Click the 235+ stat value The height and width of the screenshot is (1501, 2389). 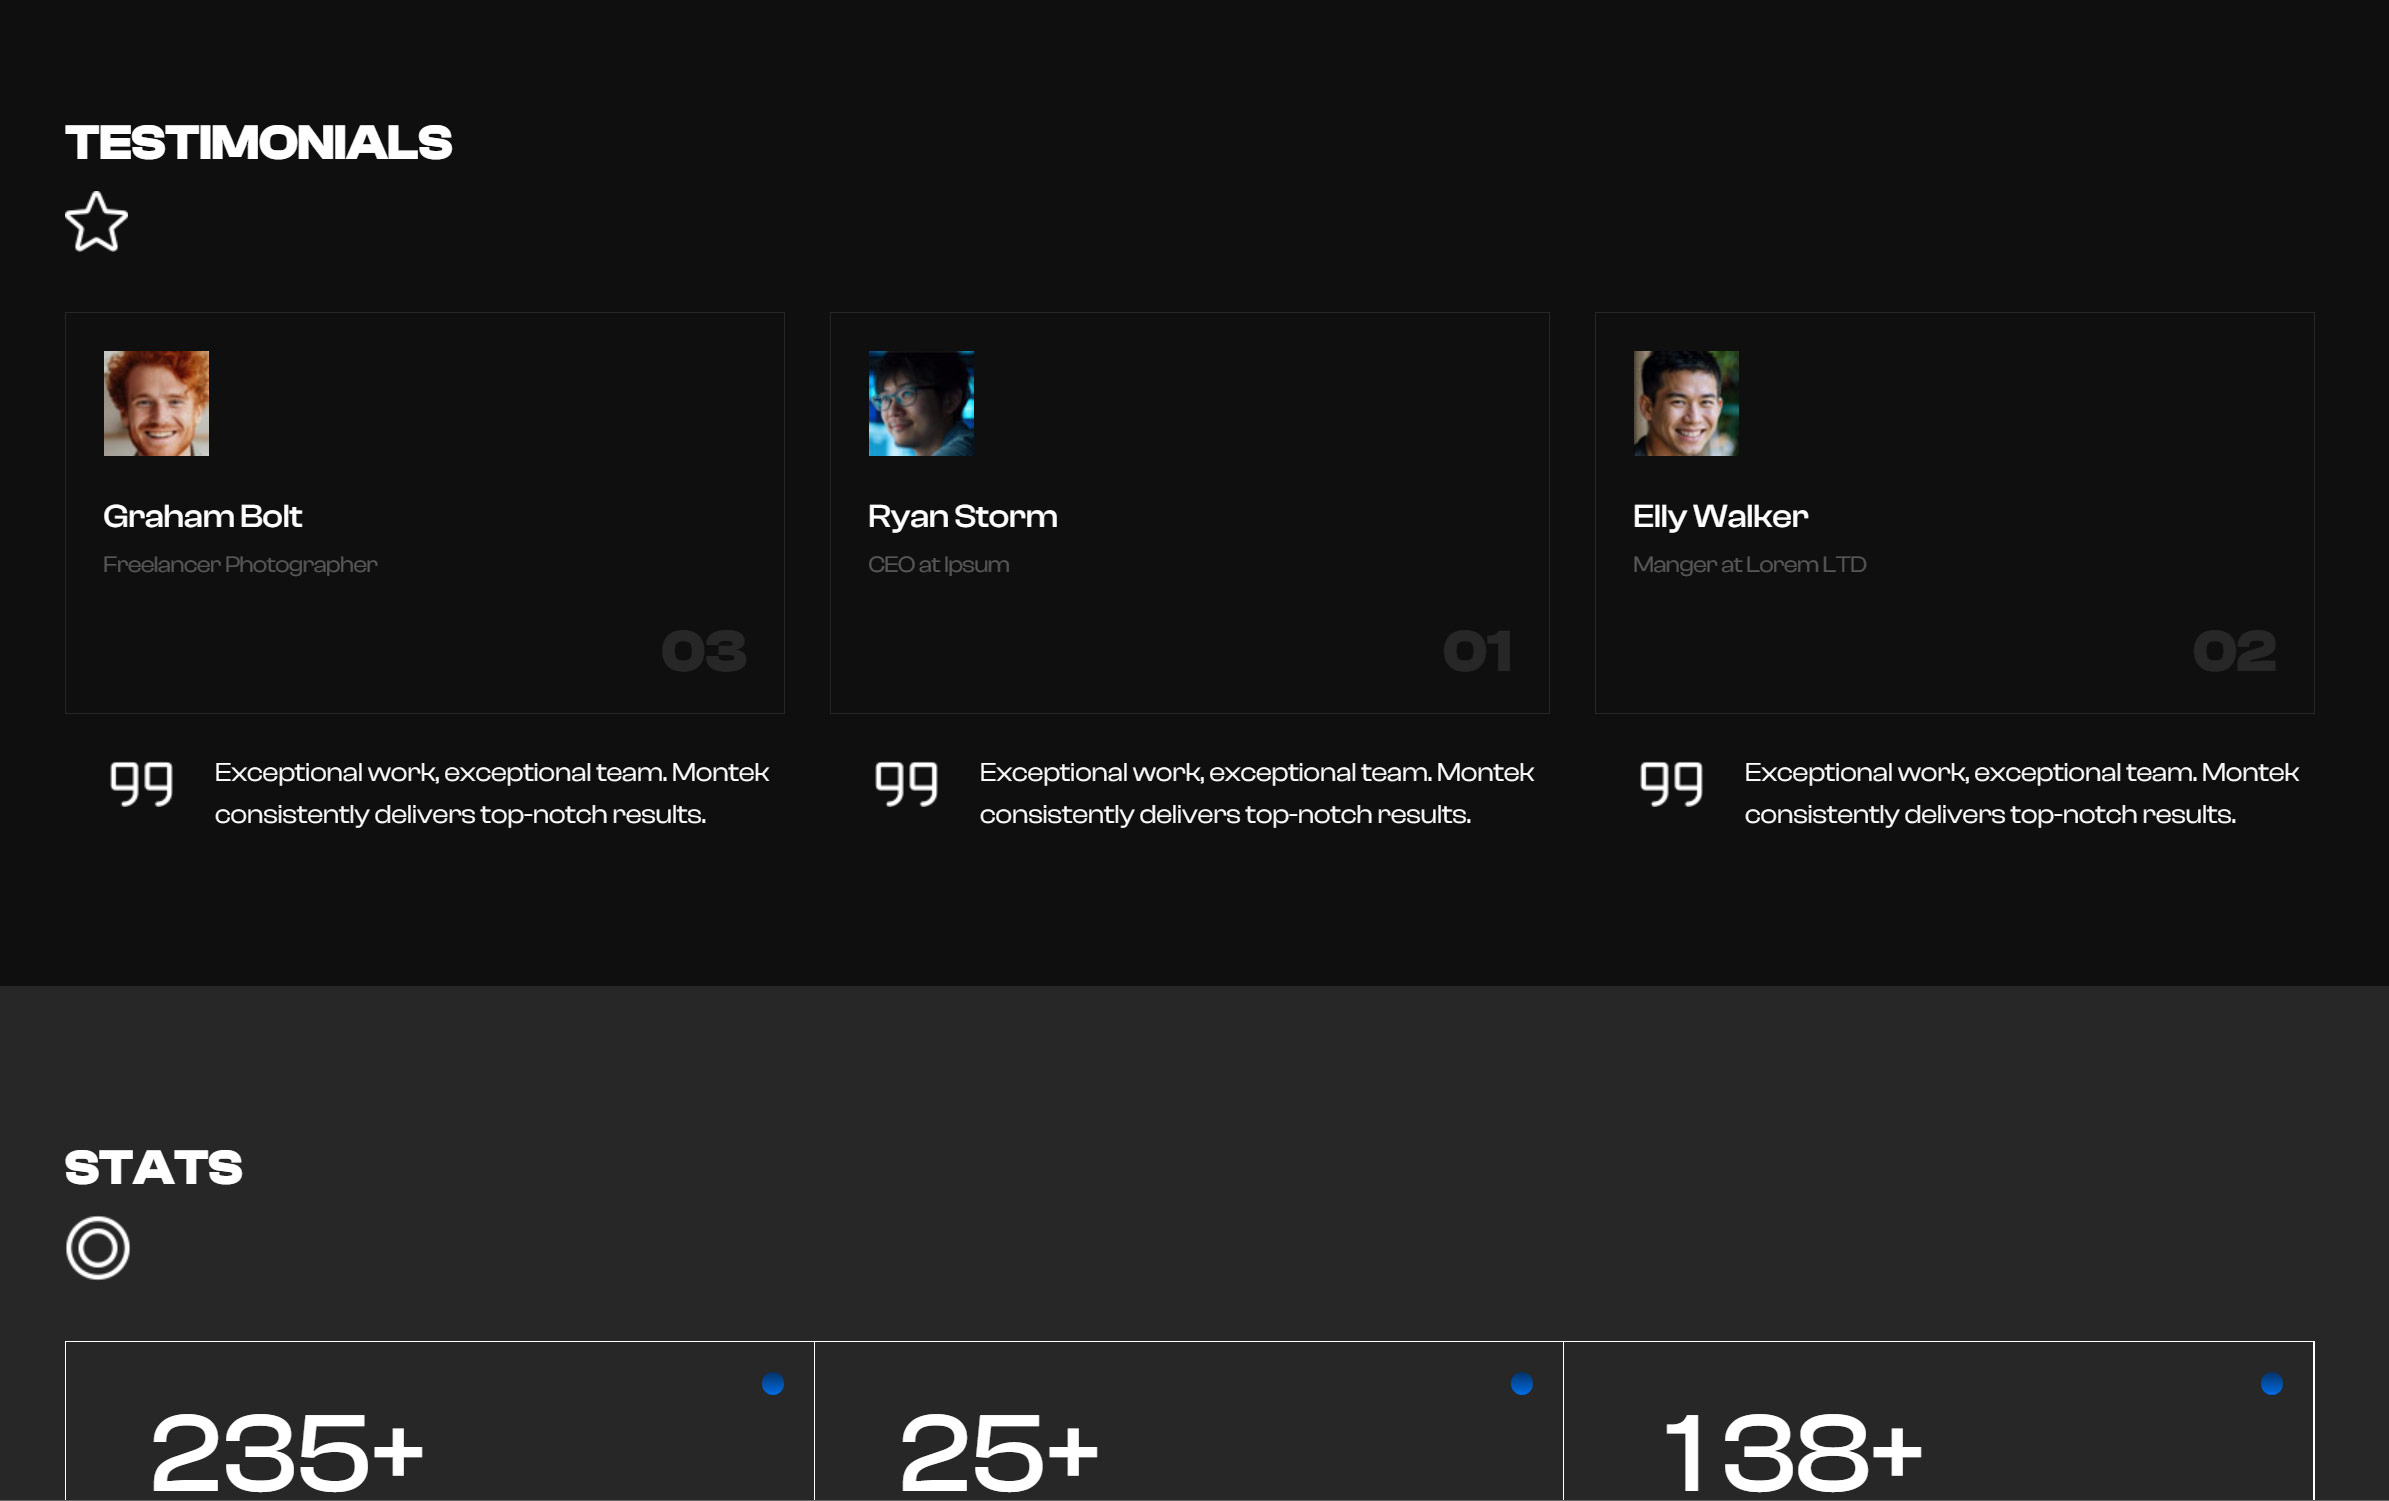[x=287, y=1451]
